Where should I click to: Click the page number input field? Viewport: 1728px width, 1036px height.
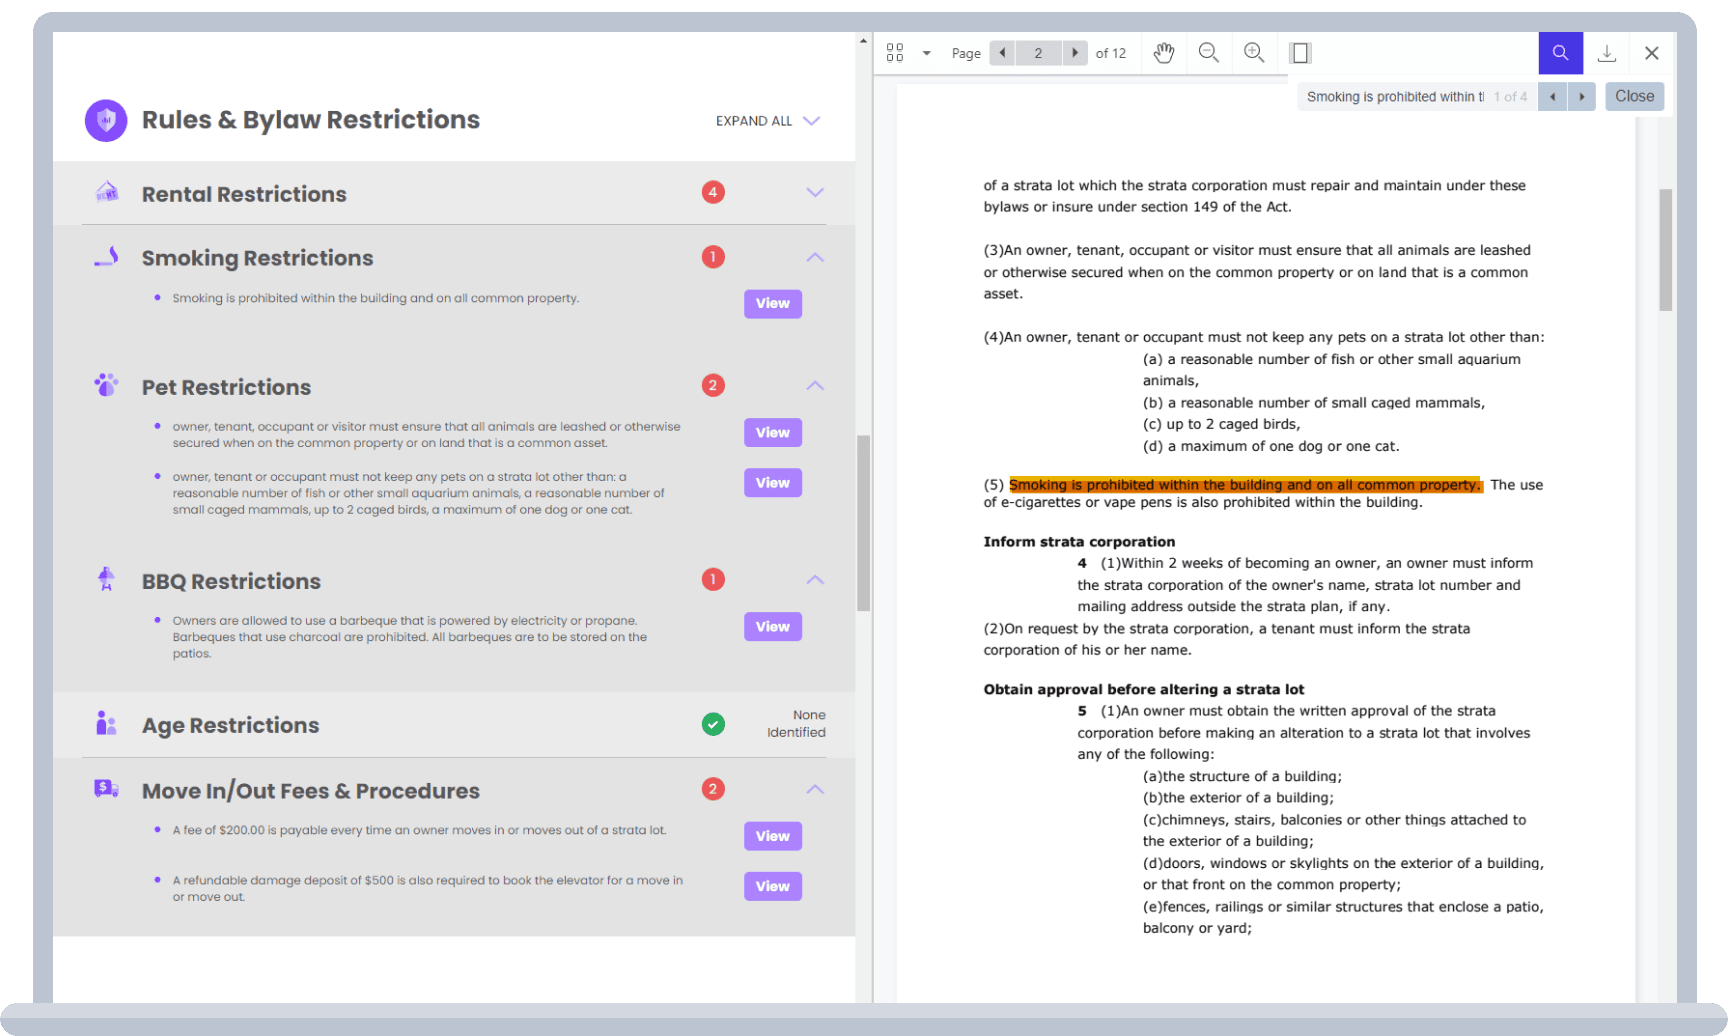(x=1038, y=53)
